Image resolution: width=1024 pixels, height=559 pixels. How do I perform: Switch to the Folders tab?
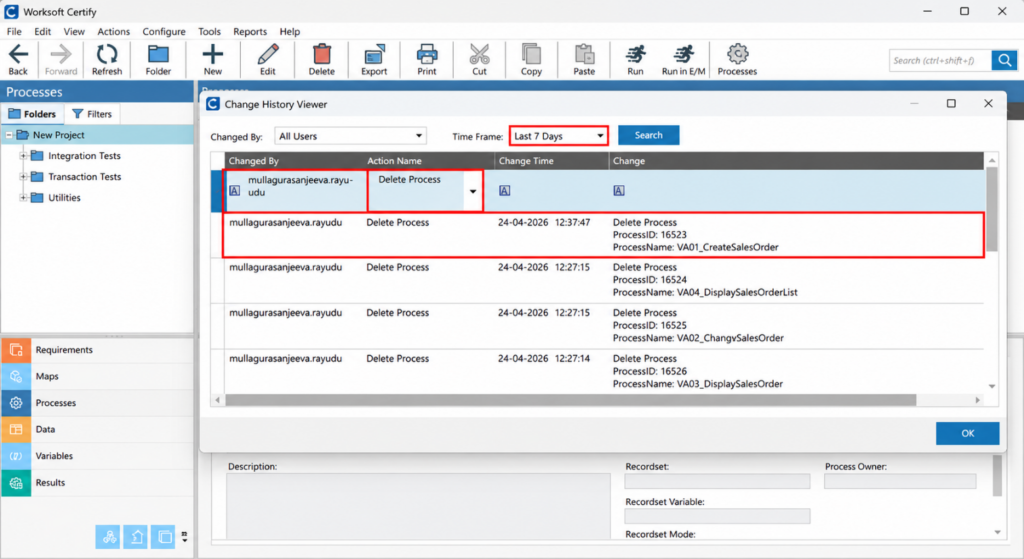pos(33,114)
